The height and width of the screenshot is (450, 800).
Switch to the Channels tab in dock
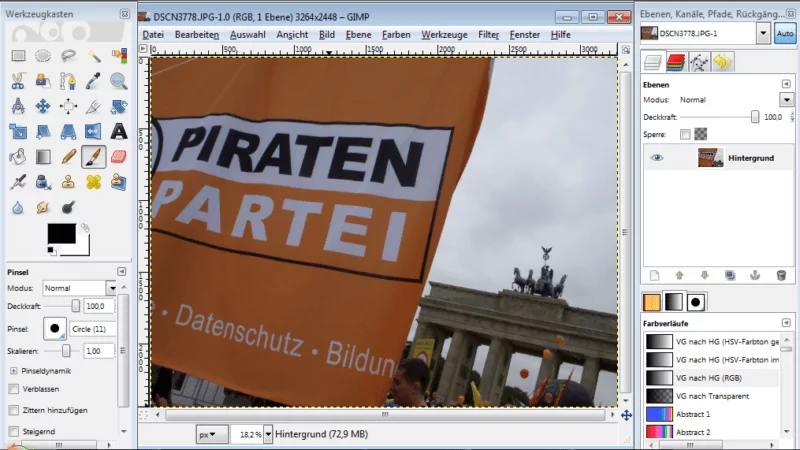676,63
